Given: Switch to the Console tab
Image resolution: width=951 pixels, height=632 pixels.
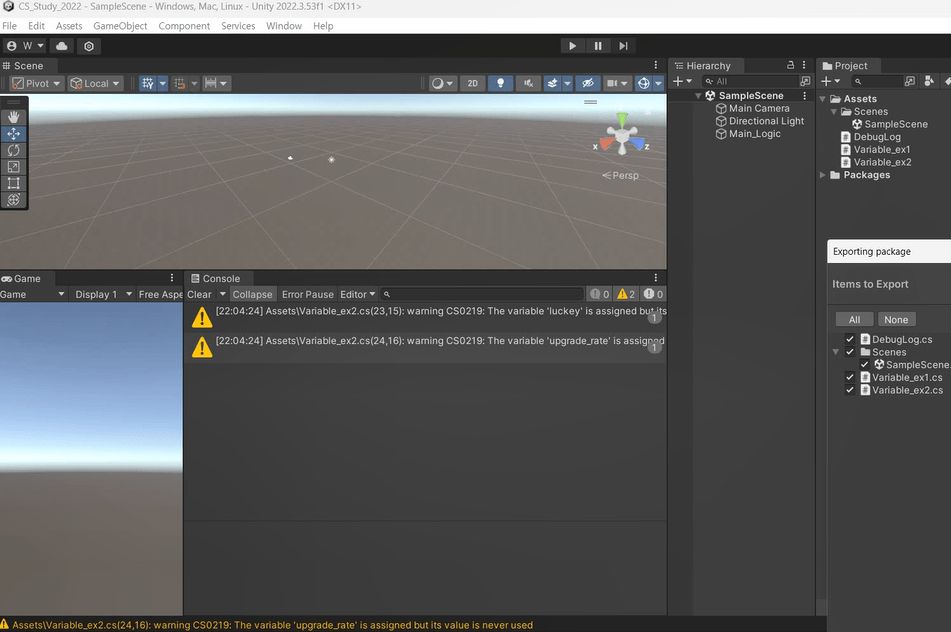Looking at the screenshot, I should click(217, 278).
